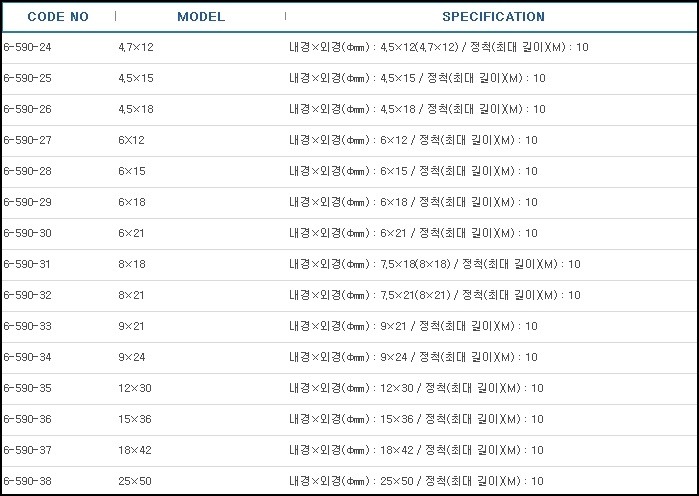Click the 7,5×21(8×21) specification text
The height and width of the screenshot is (496, 699).
(x=416, y=295)
